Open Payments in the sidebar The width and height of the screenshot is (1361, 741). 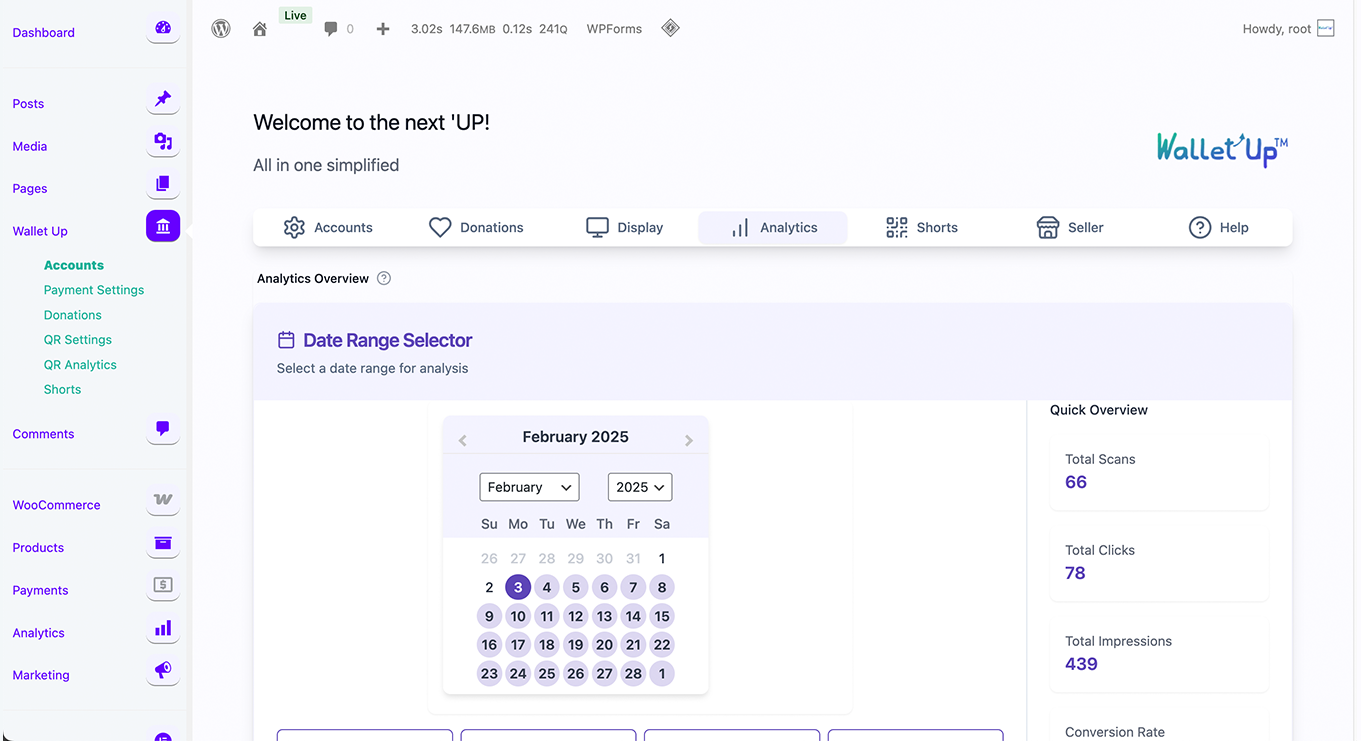(40, 590)
